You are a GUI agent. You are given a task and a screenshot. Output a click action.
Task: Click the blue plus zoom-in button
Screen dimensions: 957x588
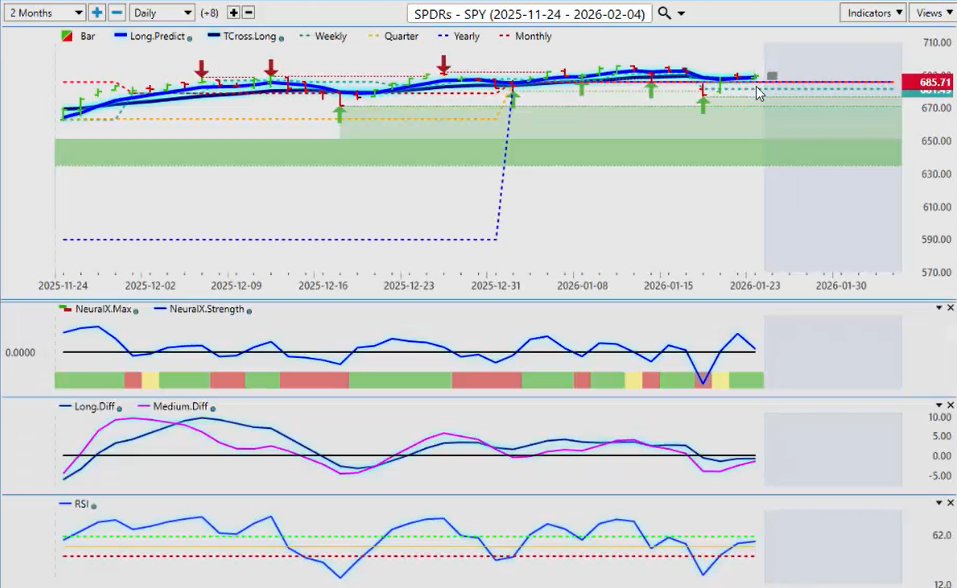point(97,13)
